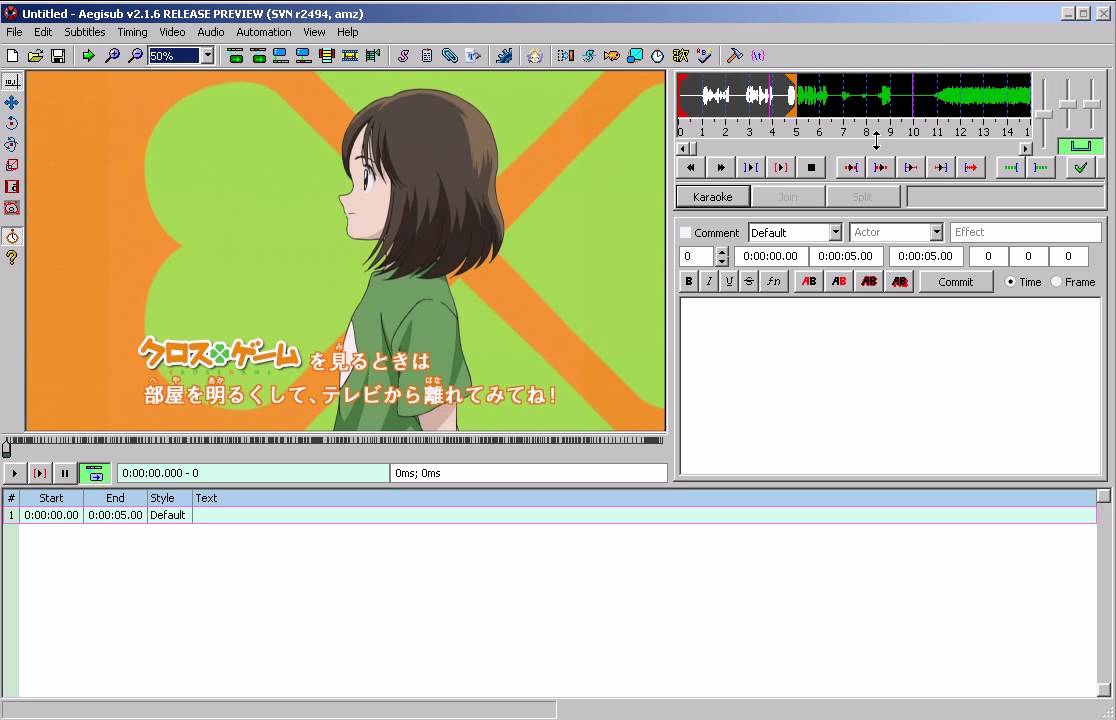
Task: Zoom video in with the plus magnifier
Action: (112, 55)
